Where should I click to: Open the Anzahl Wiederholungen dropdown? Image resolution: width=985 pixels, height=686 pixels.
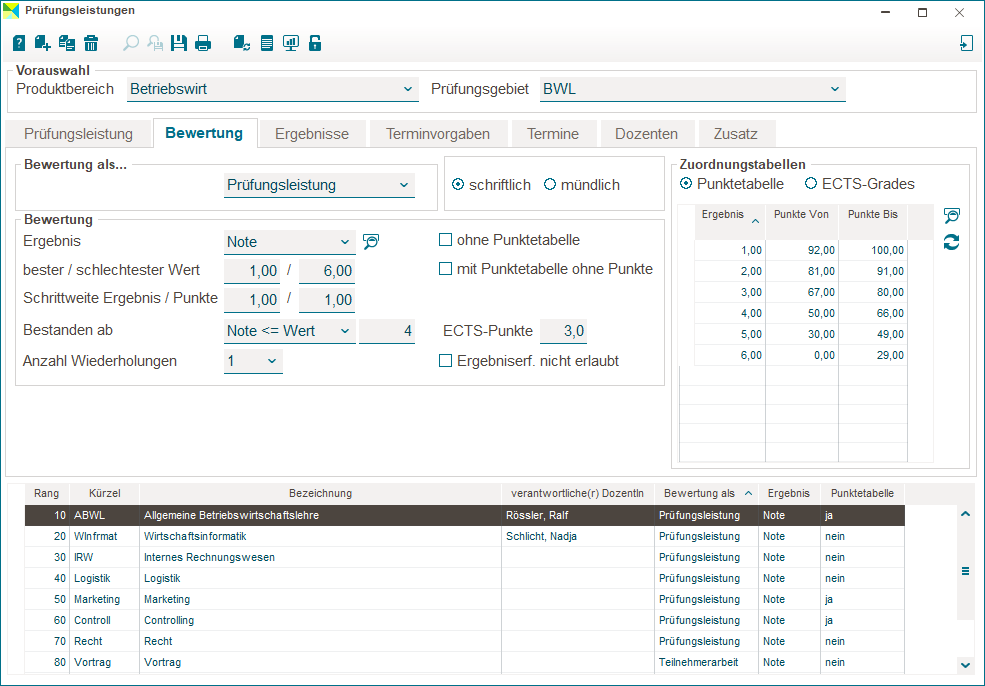(272, 361)
